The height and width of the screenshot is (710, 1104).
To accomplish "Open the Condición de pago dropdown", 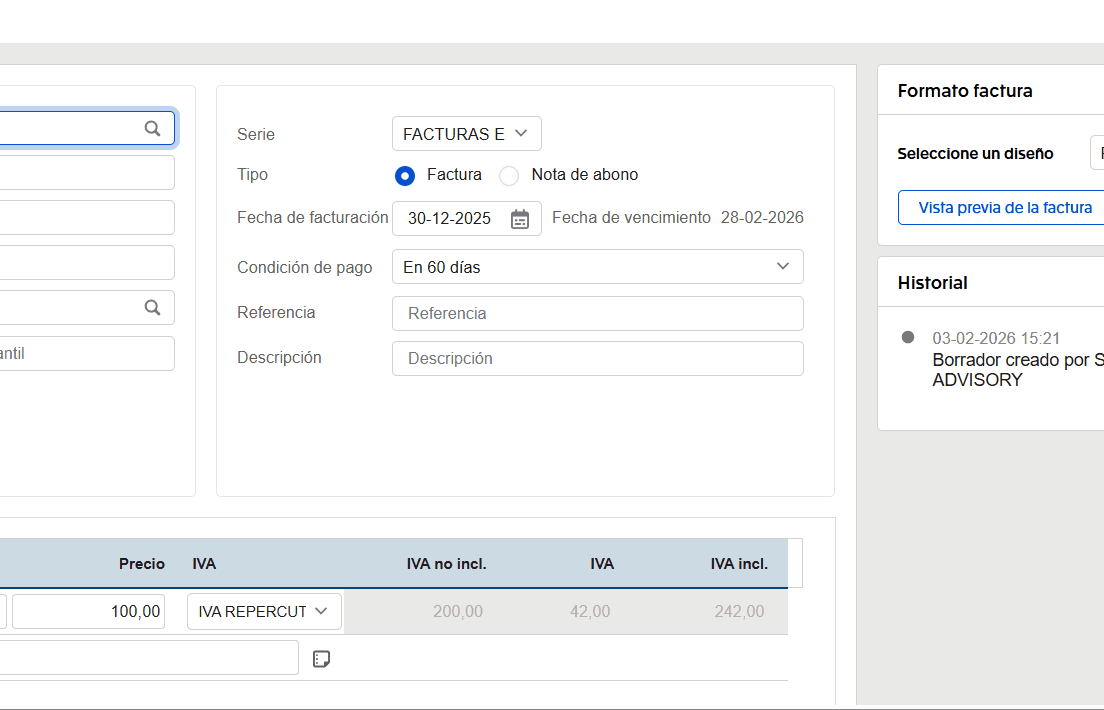I will tap(597, 267).
